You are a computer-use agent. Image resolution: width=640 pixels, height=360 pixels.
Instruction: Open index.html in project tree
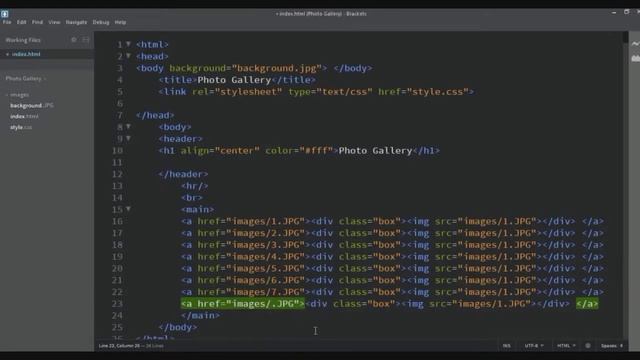coord(24,116)
